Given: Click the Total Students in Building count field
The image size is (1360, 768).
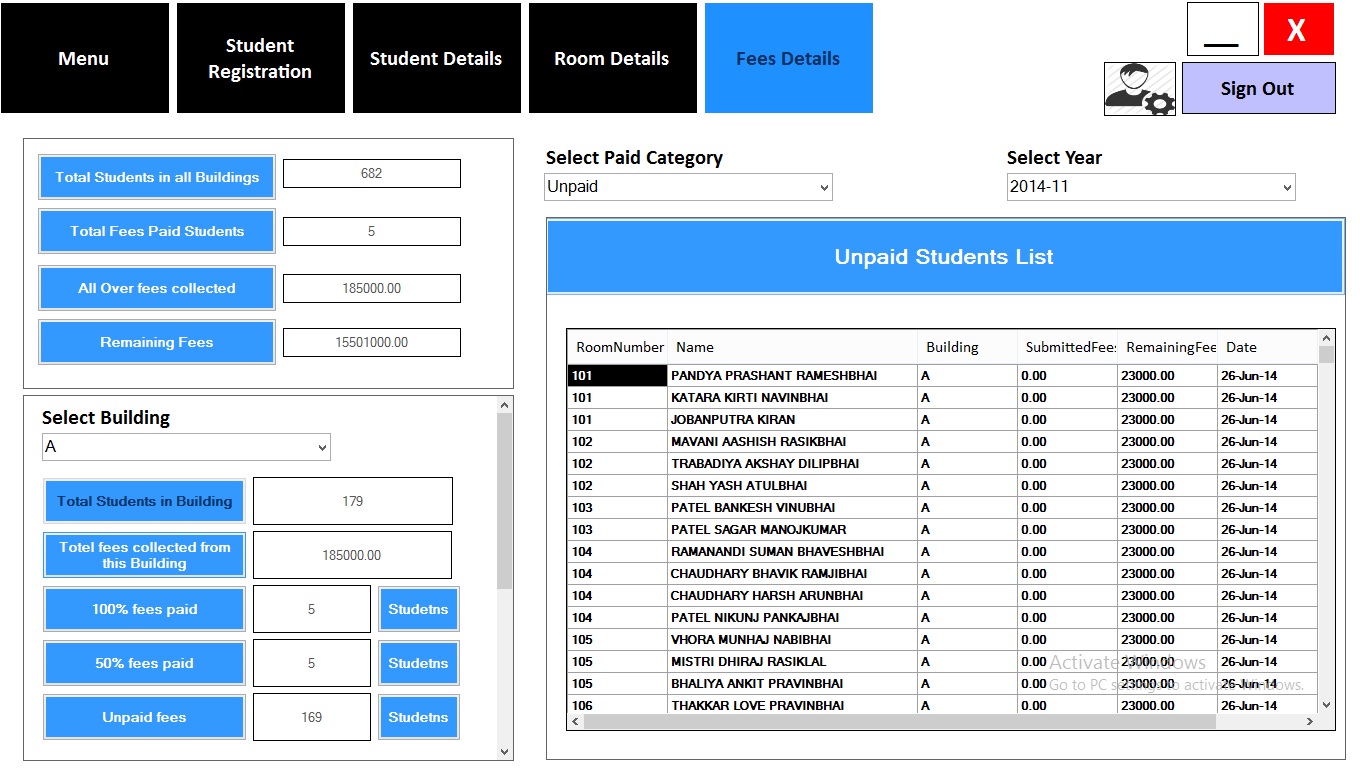Looking at the screenshot, I should pyautogui.click(x=352, y=500).
